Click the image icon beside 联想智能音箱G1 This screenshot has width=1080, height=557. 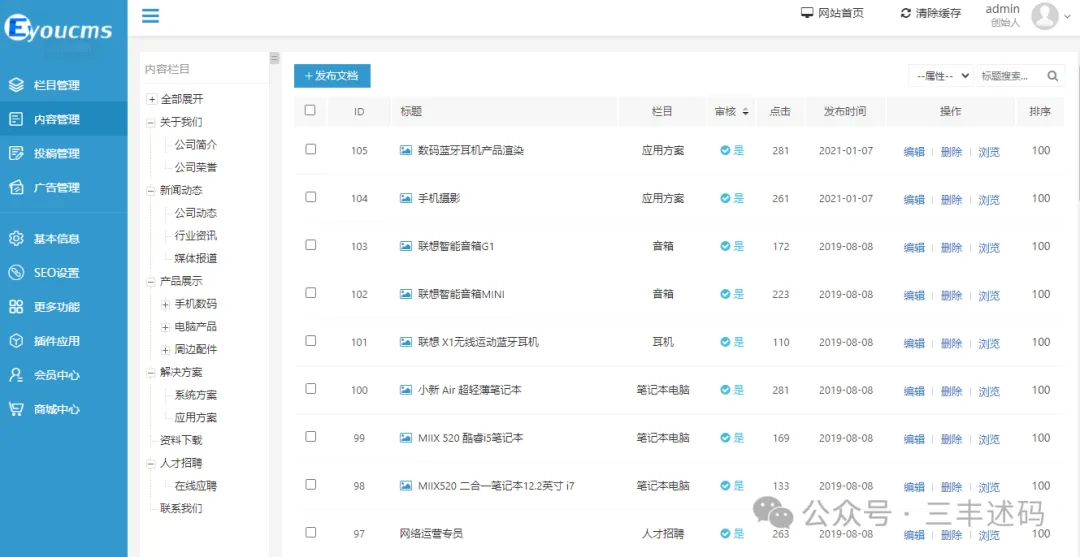[406, 246]
